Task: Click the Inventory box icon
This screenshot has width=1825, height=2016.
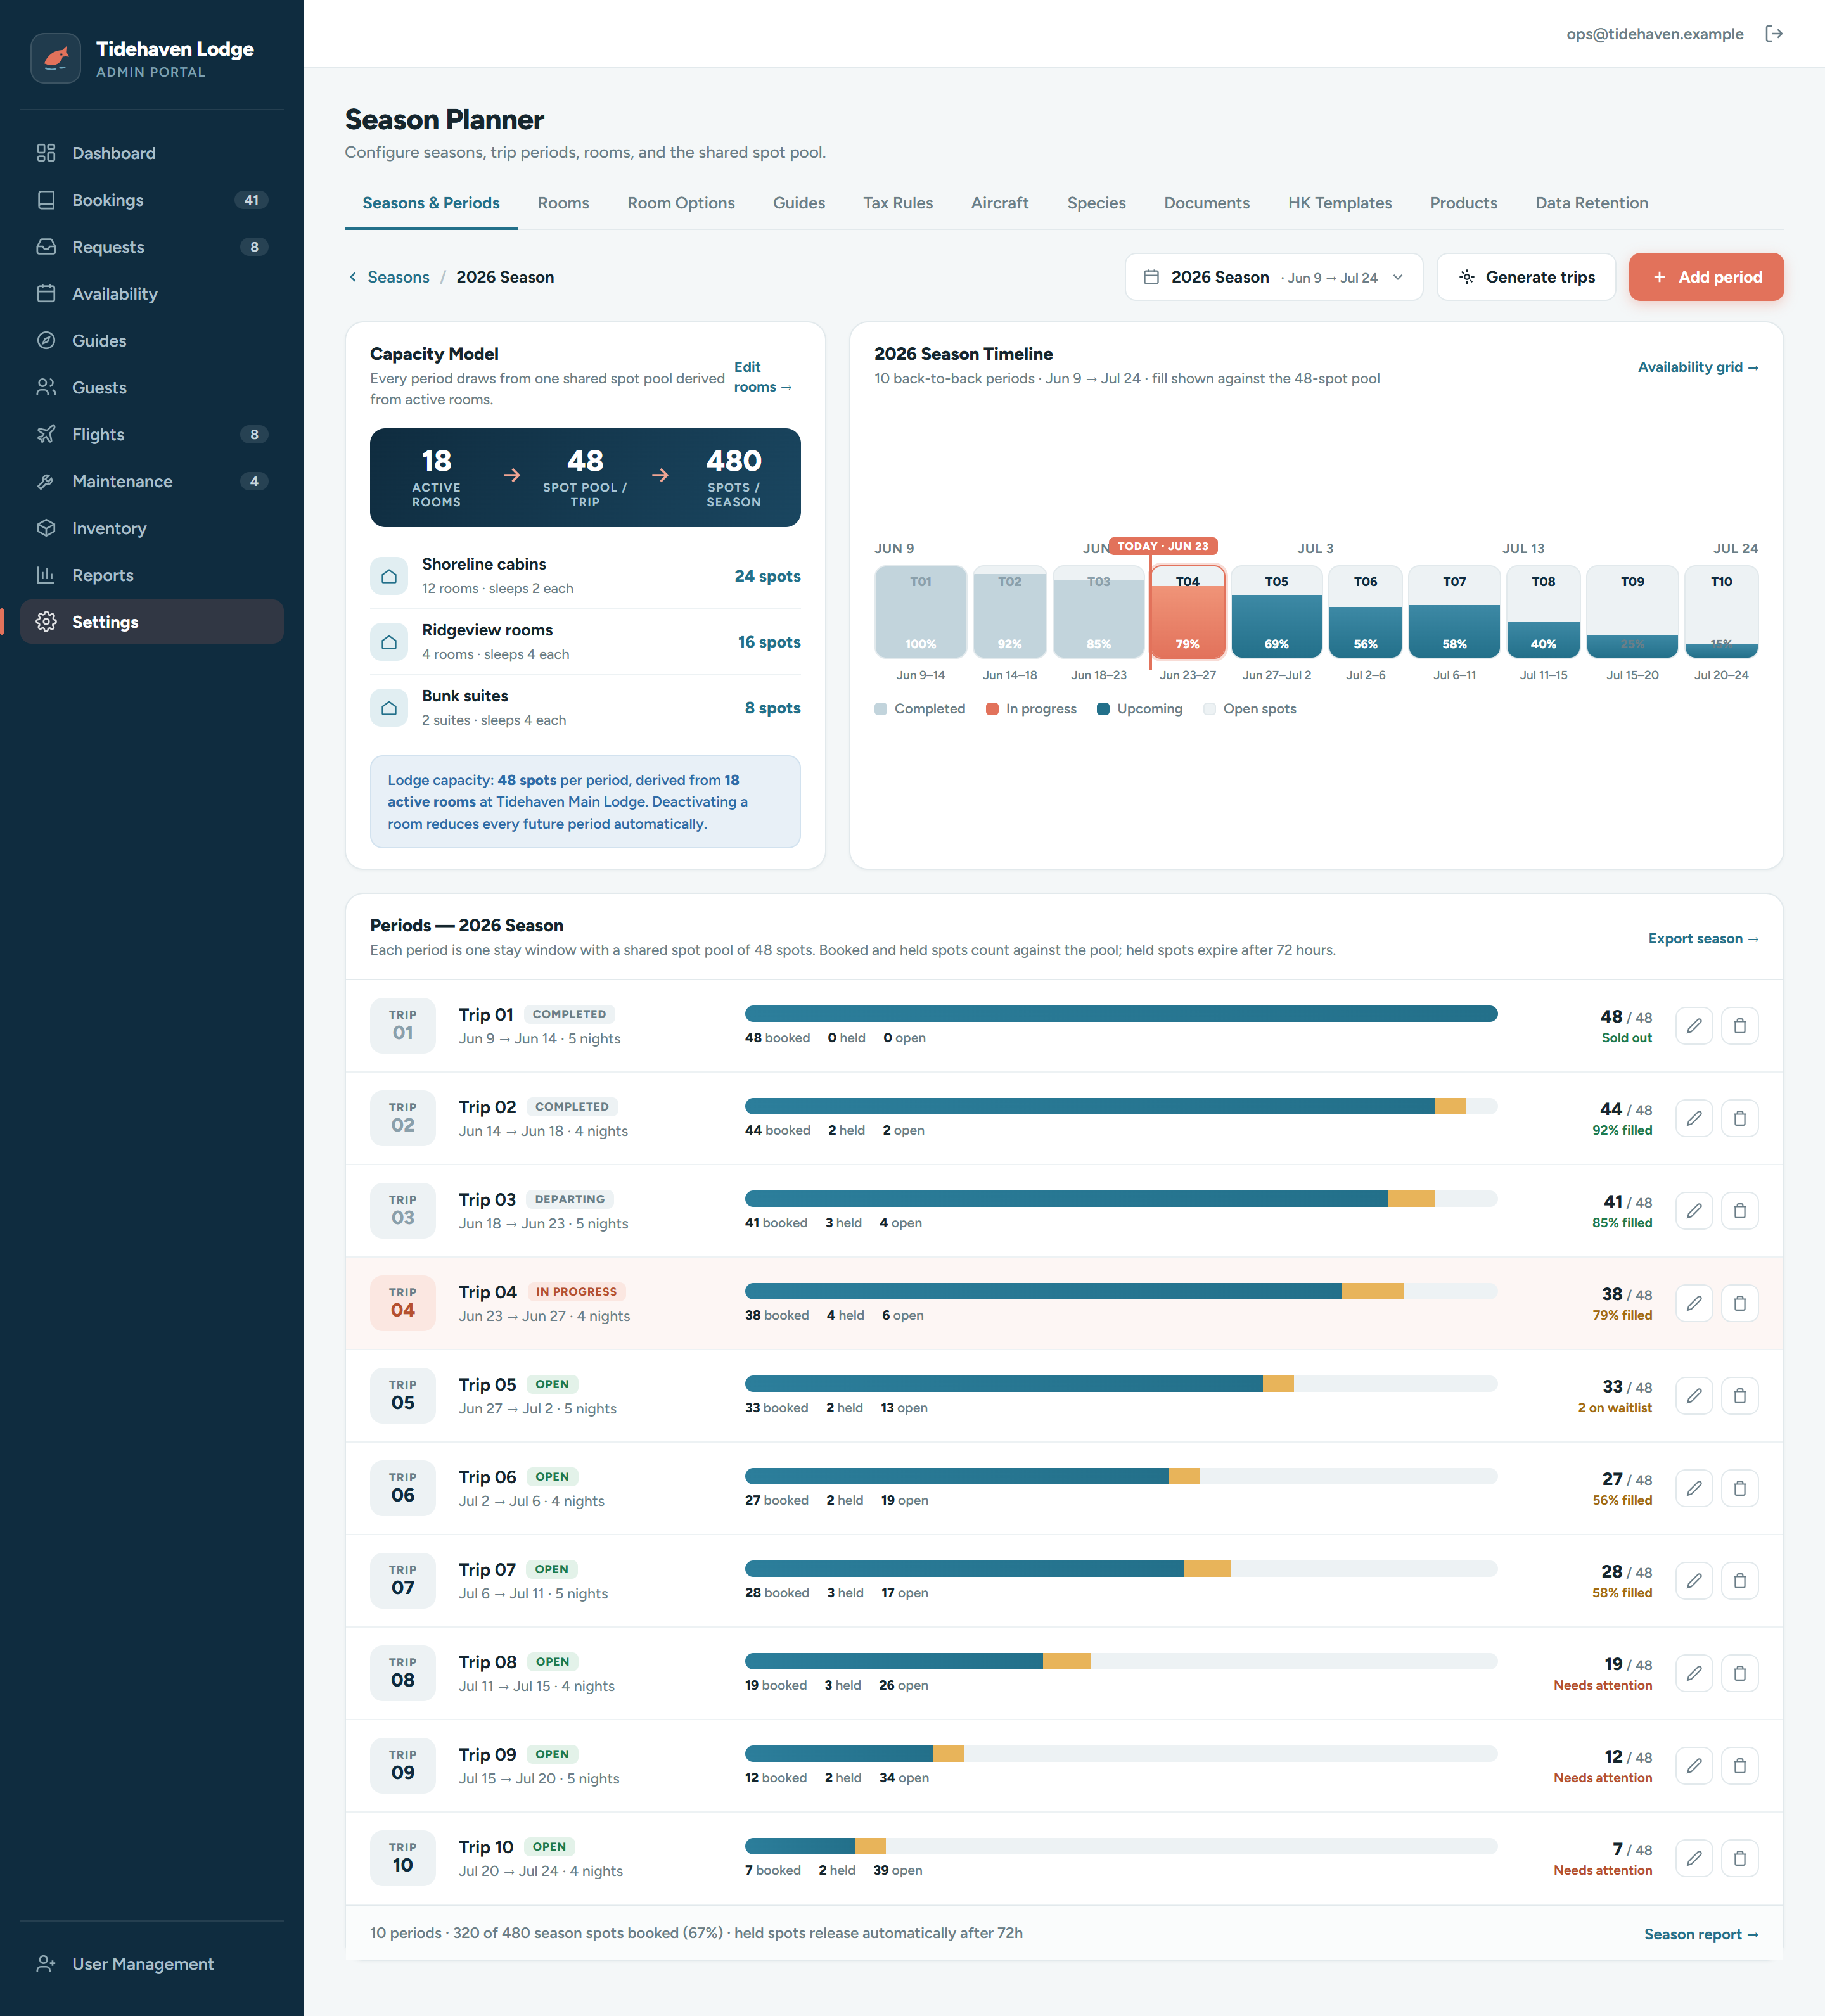Action: point(46,528)
